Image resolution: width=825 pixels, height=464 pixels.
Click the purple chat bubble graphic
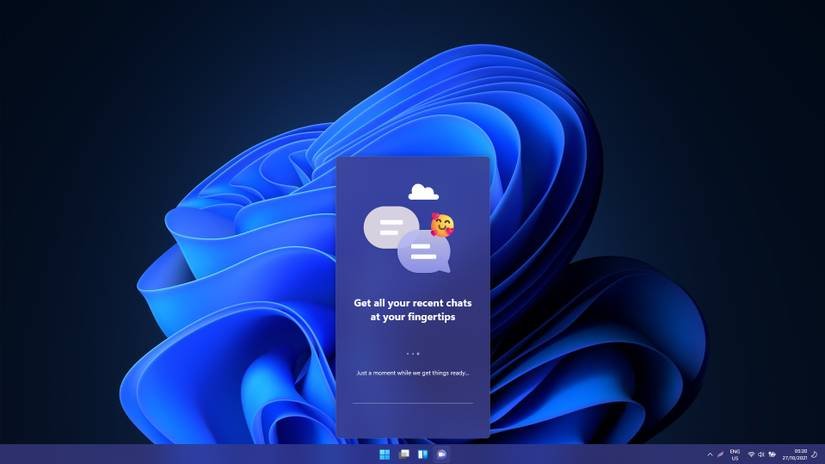424,252
